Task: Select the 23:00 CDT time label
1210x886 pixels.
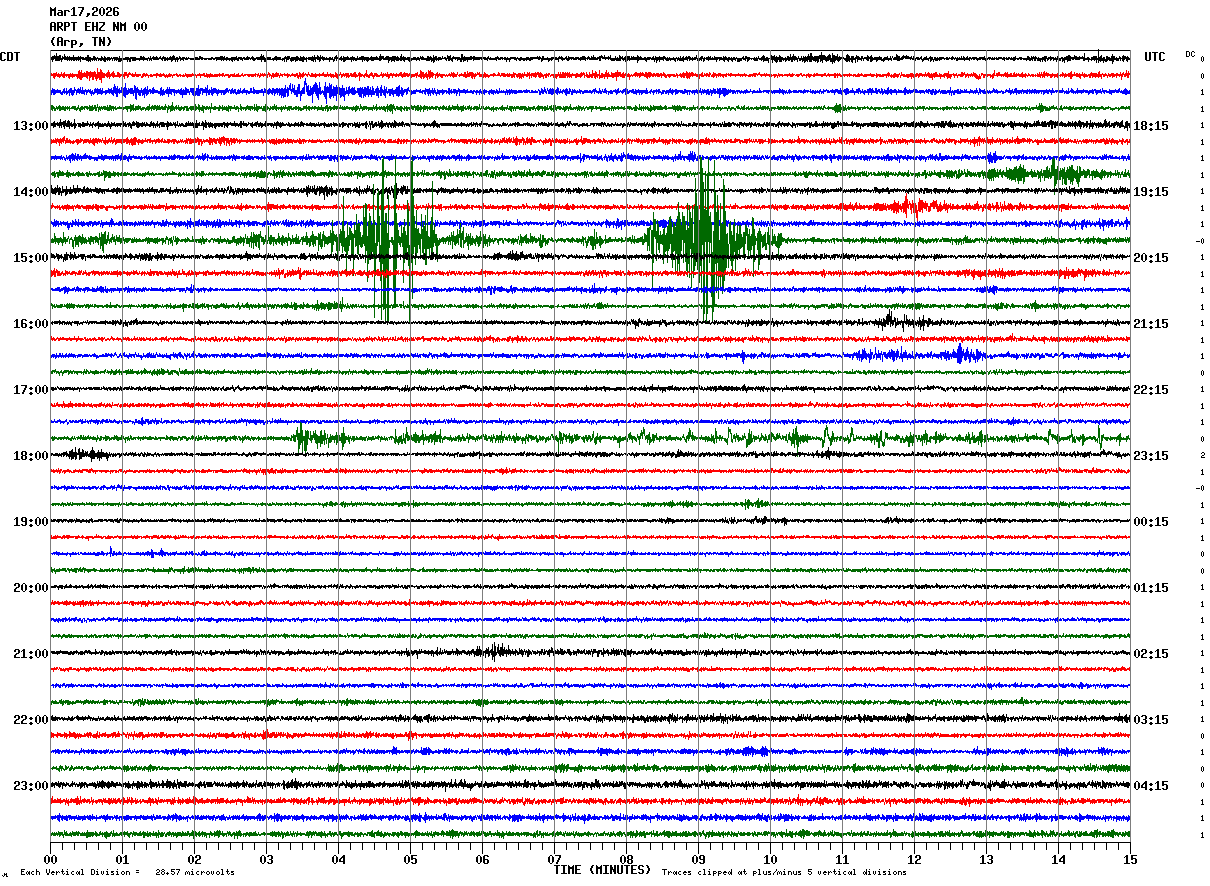Action: 30,786
